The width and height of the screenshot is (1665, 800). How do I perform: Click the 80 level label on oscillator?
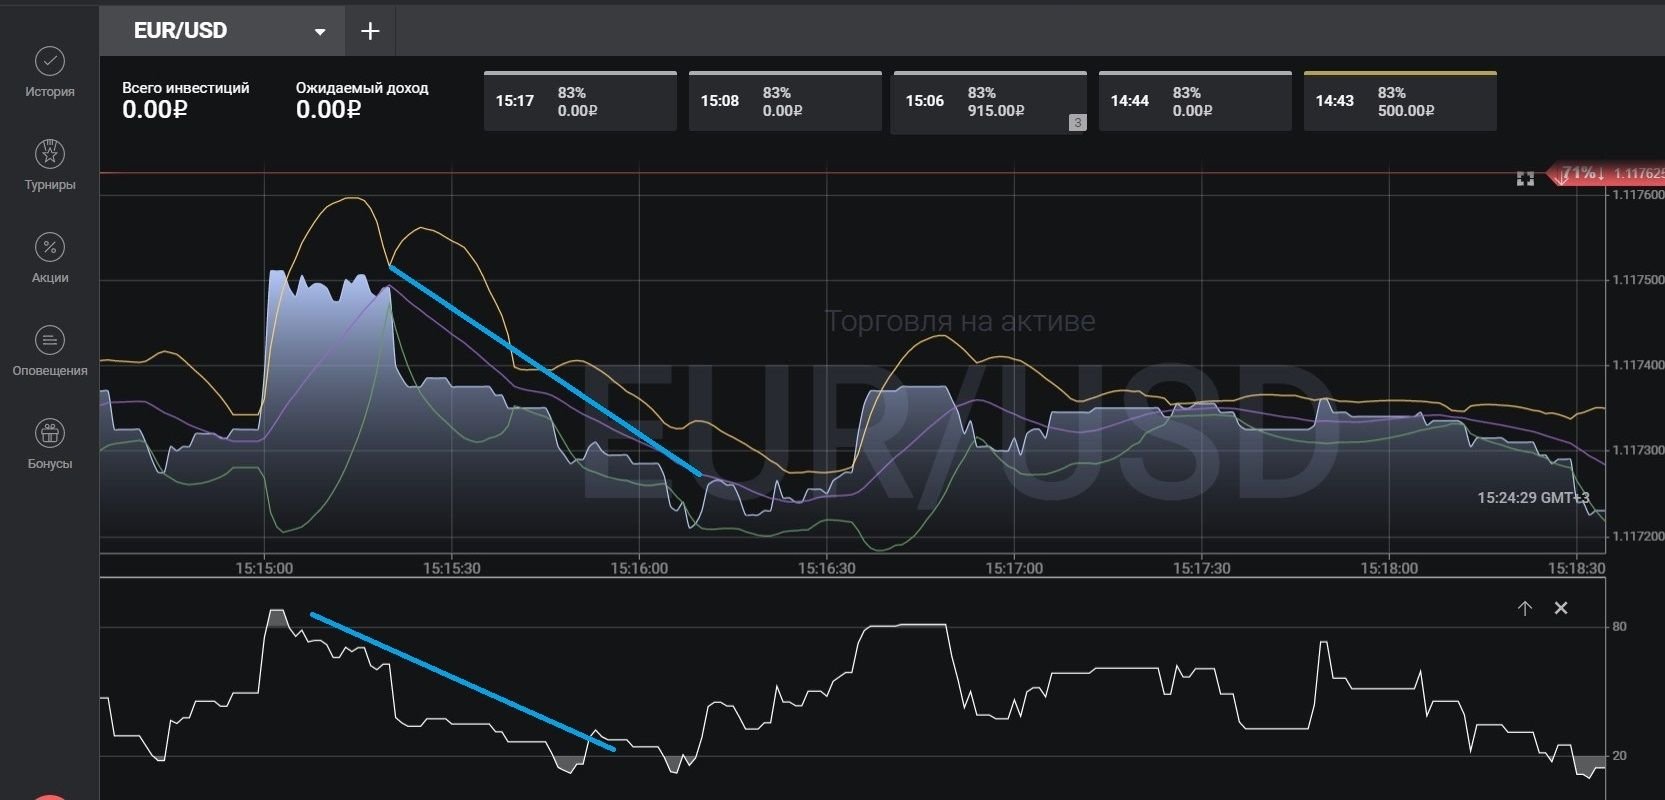click(1619, 627)
